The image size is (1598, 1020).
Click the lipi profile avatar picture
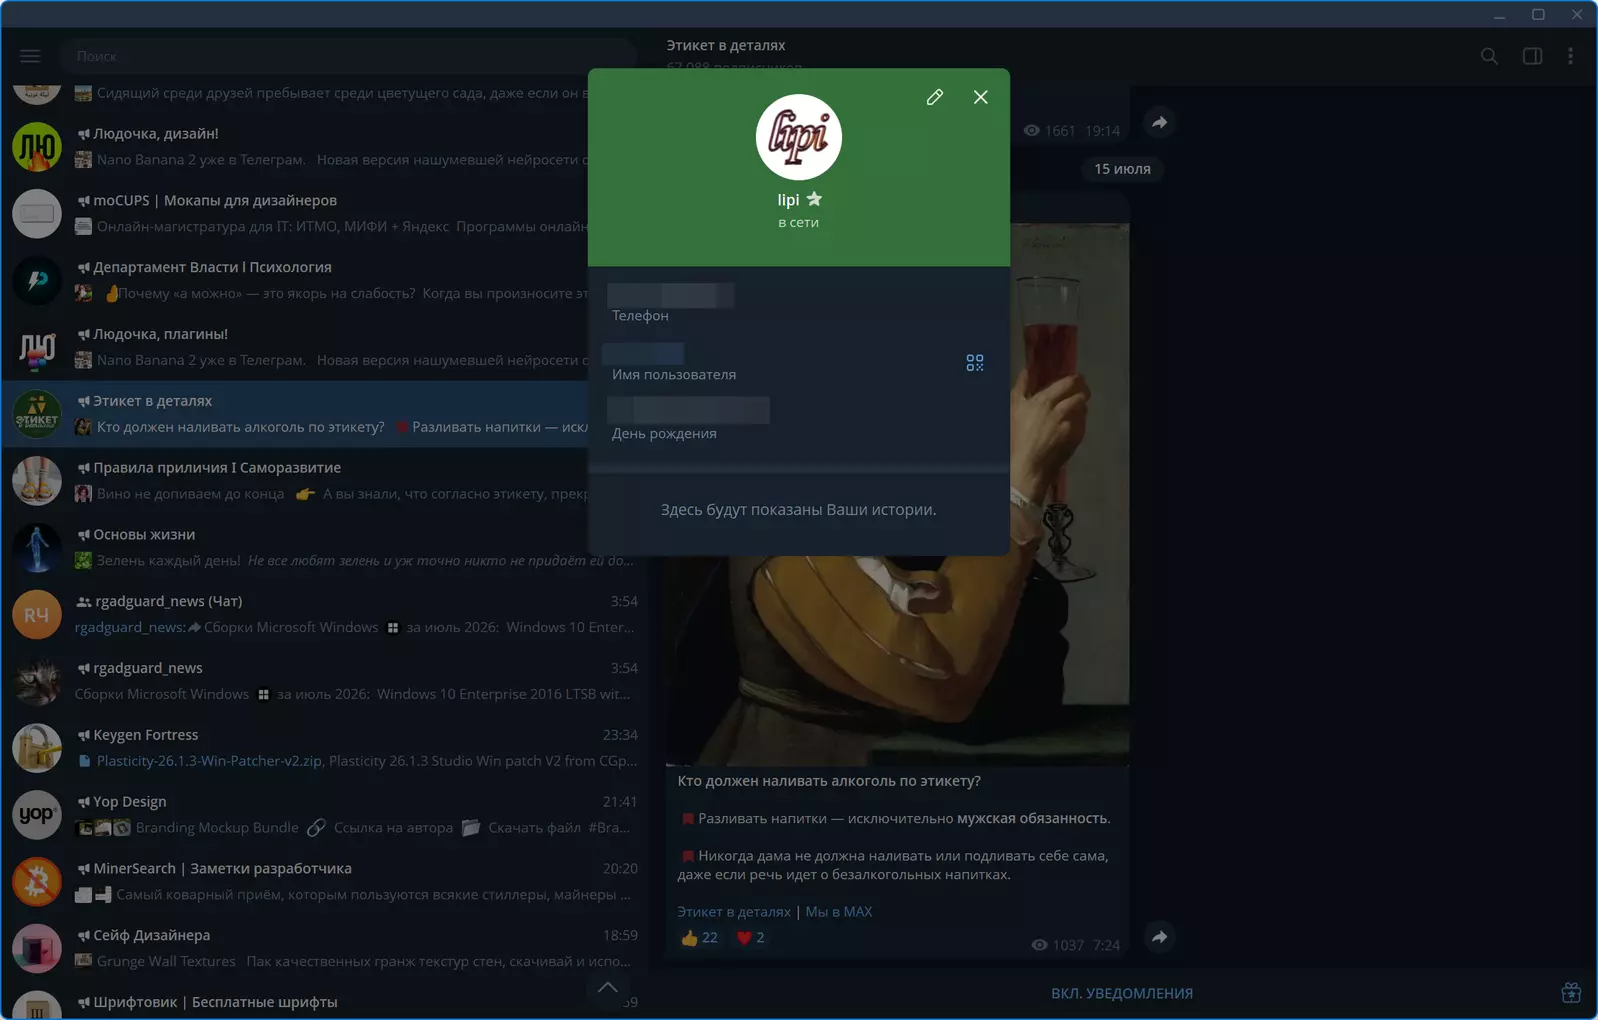[x=798, y=137]
